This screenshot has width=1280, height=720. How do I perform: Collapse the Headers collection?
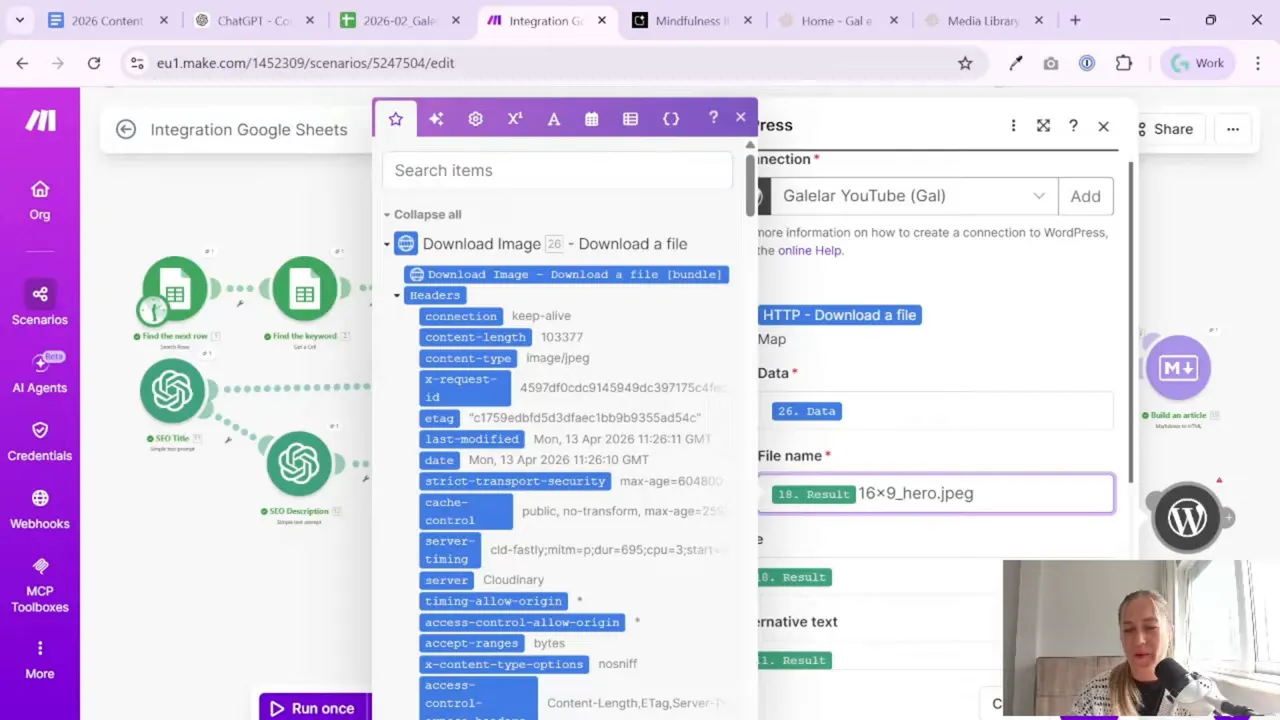[x=397, y=295]
